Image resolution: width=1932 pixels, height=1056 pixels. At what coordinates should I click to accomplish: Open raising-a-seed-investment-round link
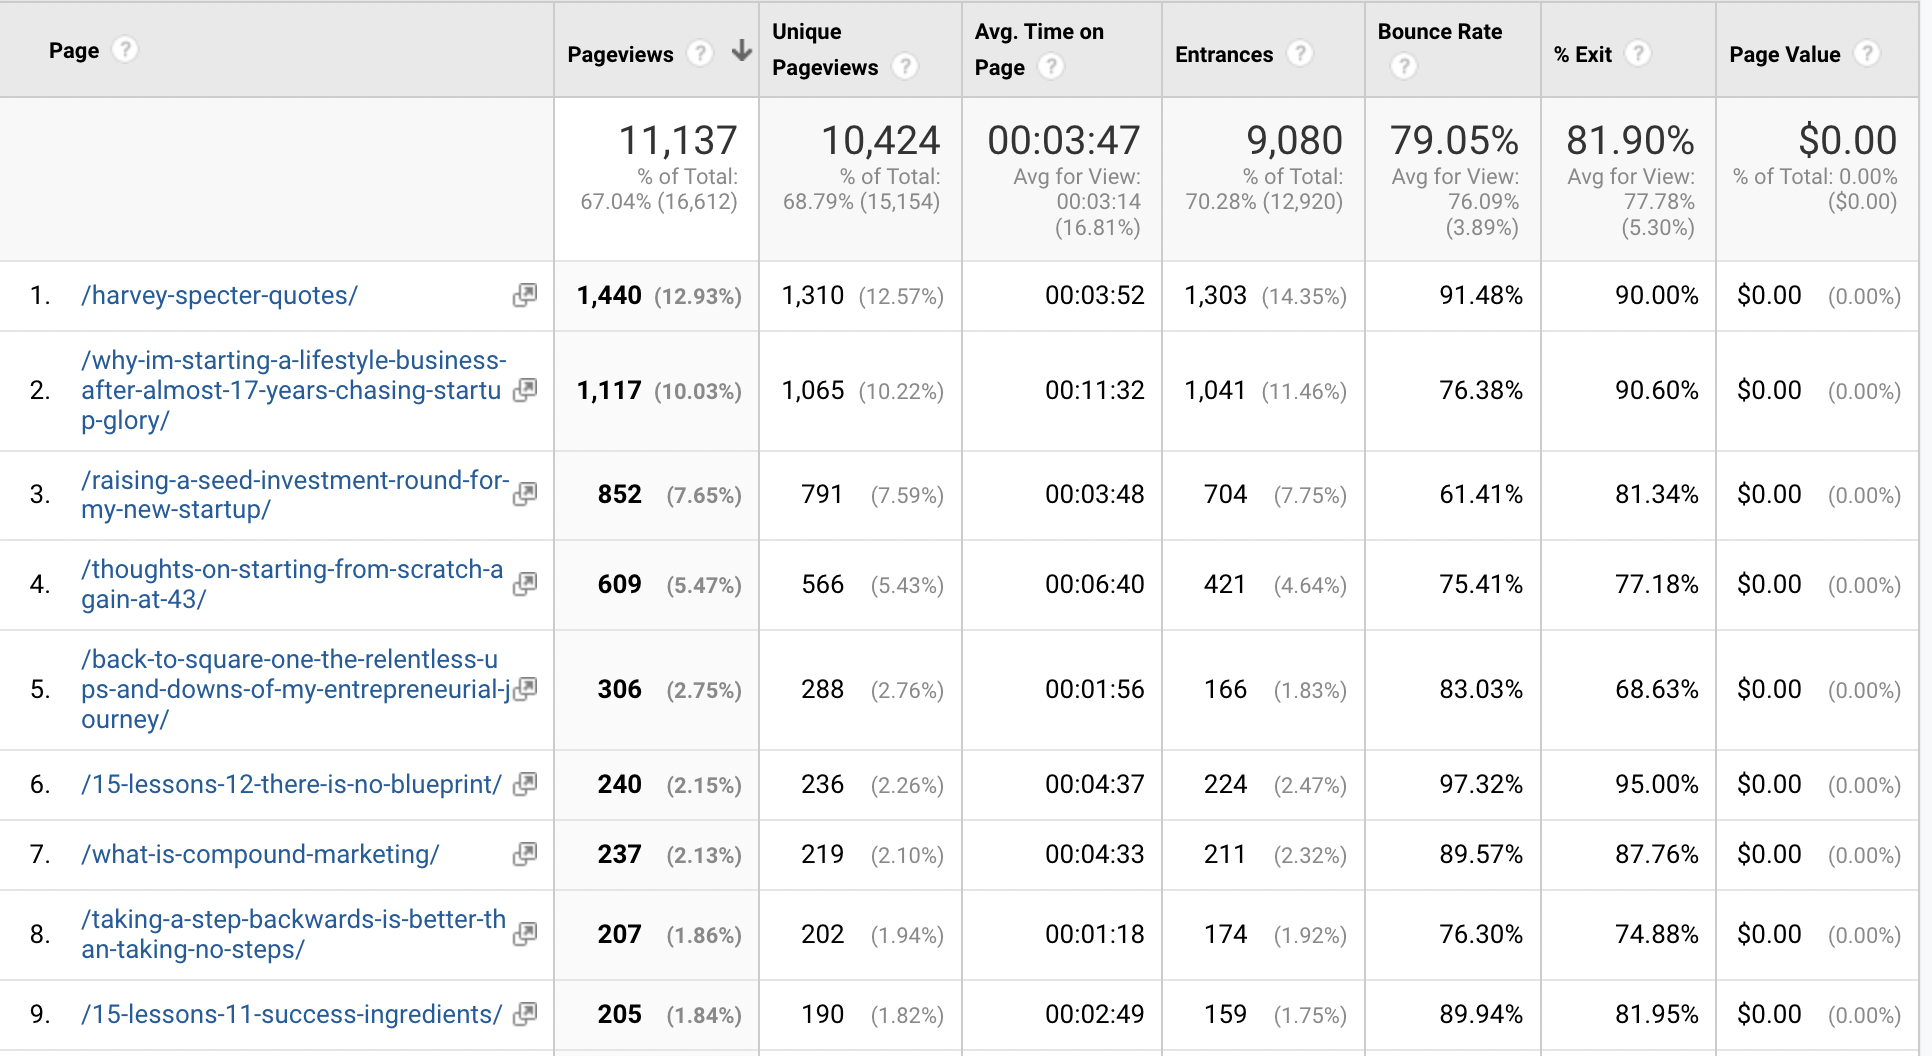tap(295, 495)
